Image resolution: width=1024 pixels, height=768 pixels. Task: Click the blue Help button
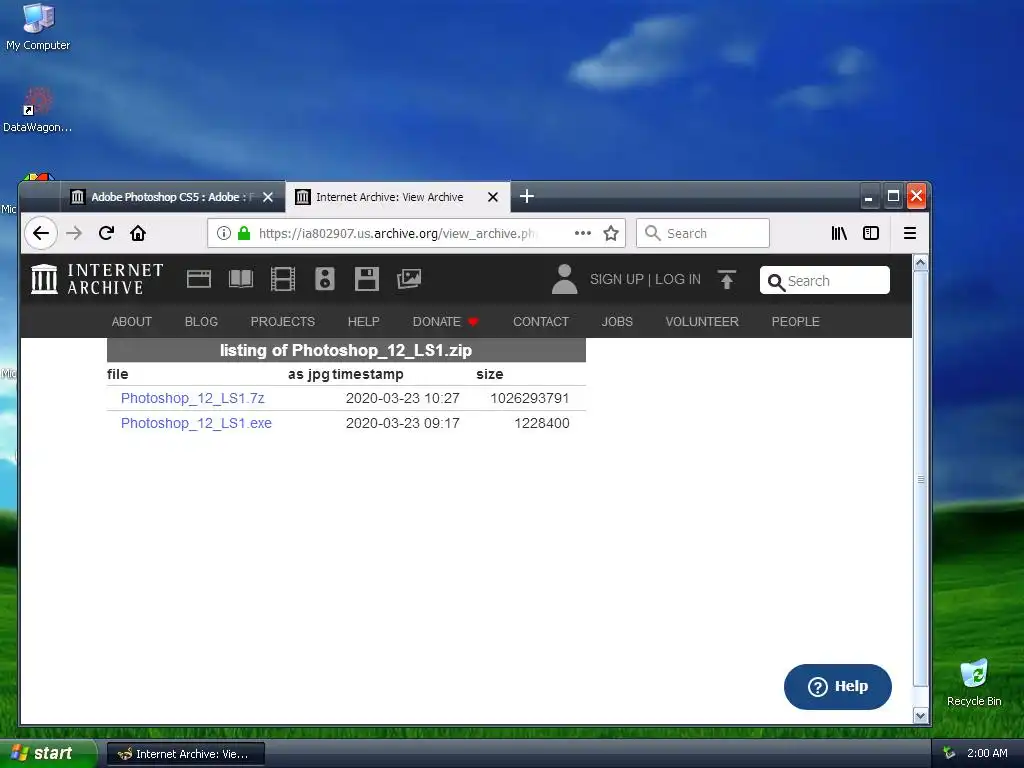tap(837, 686)
